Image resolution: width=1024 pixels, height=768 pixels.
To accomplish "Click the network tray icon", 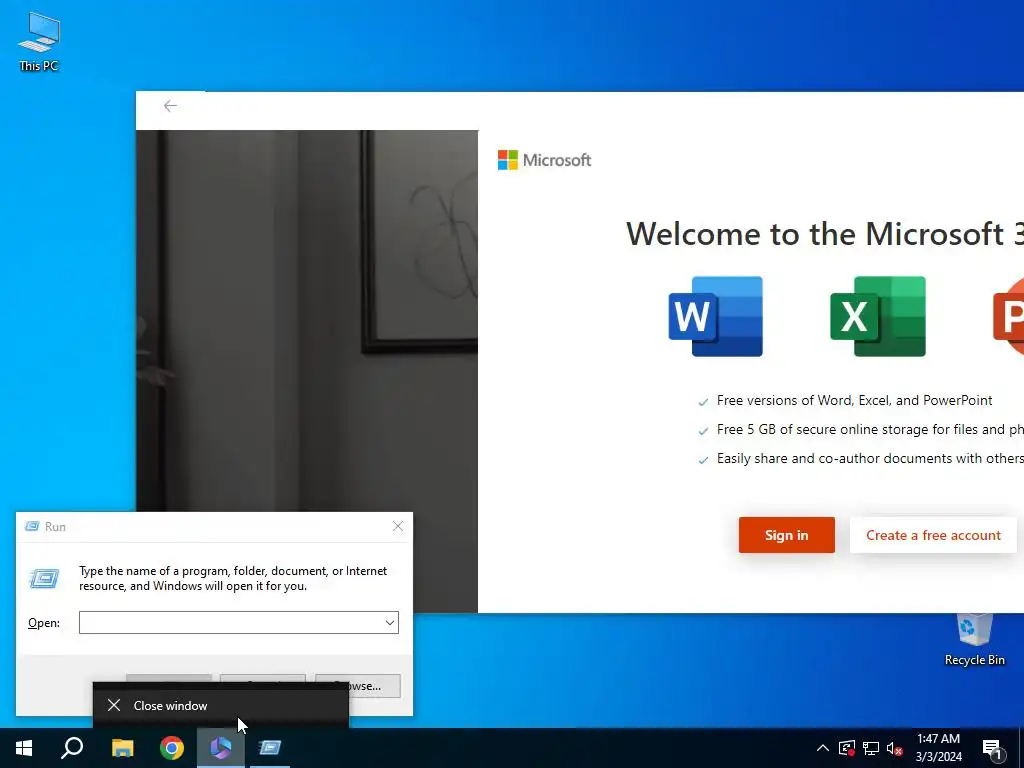I will 871,748.
